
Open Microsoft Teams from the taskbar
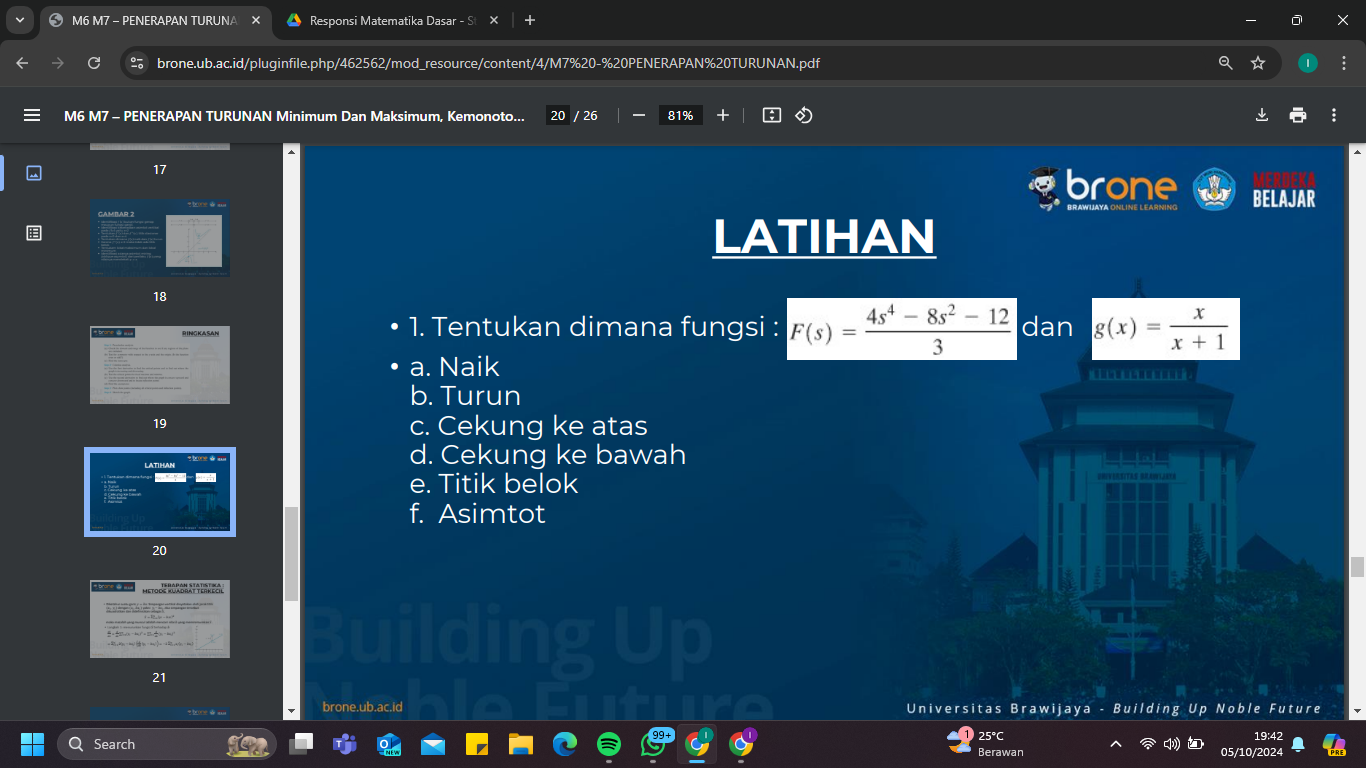pyautogui.click(x=345, y=744)
